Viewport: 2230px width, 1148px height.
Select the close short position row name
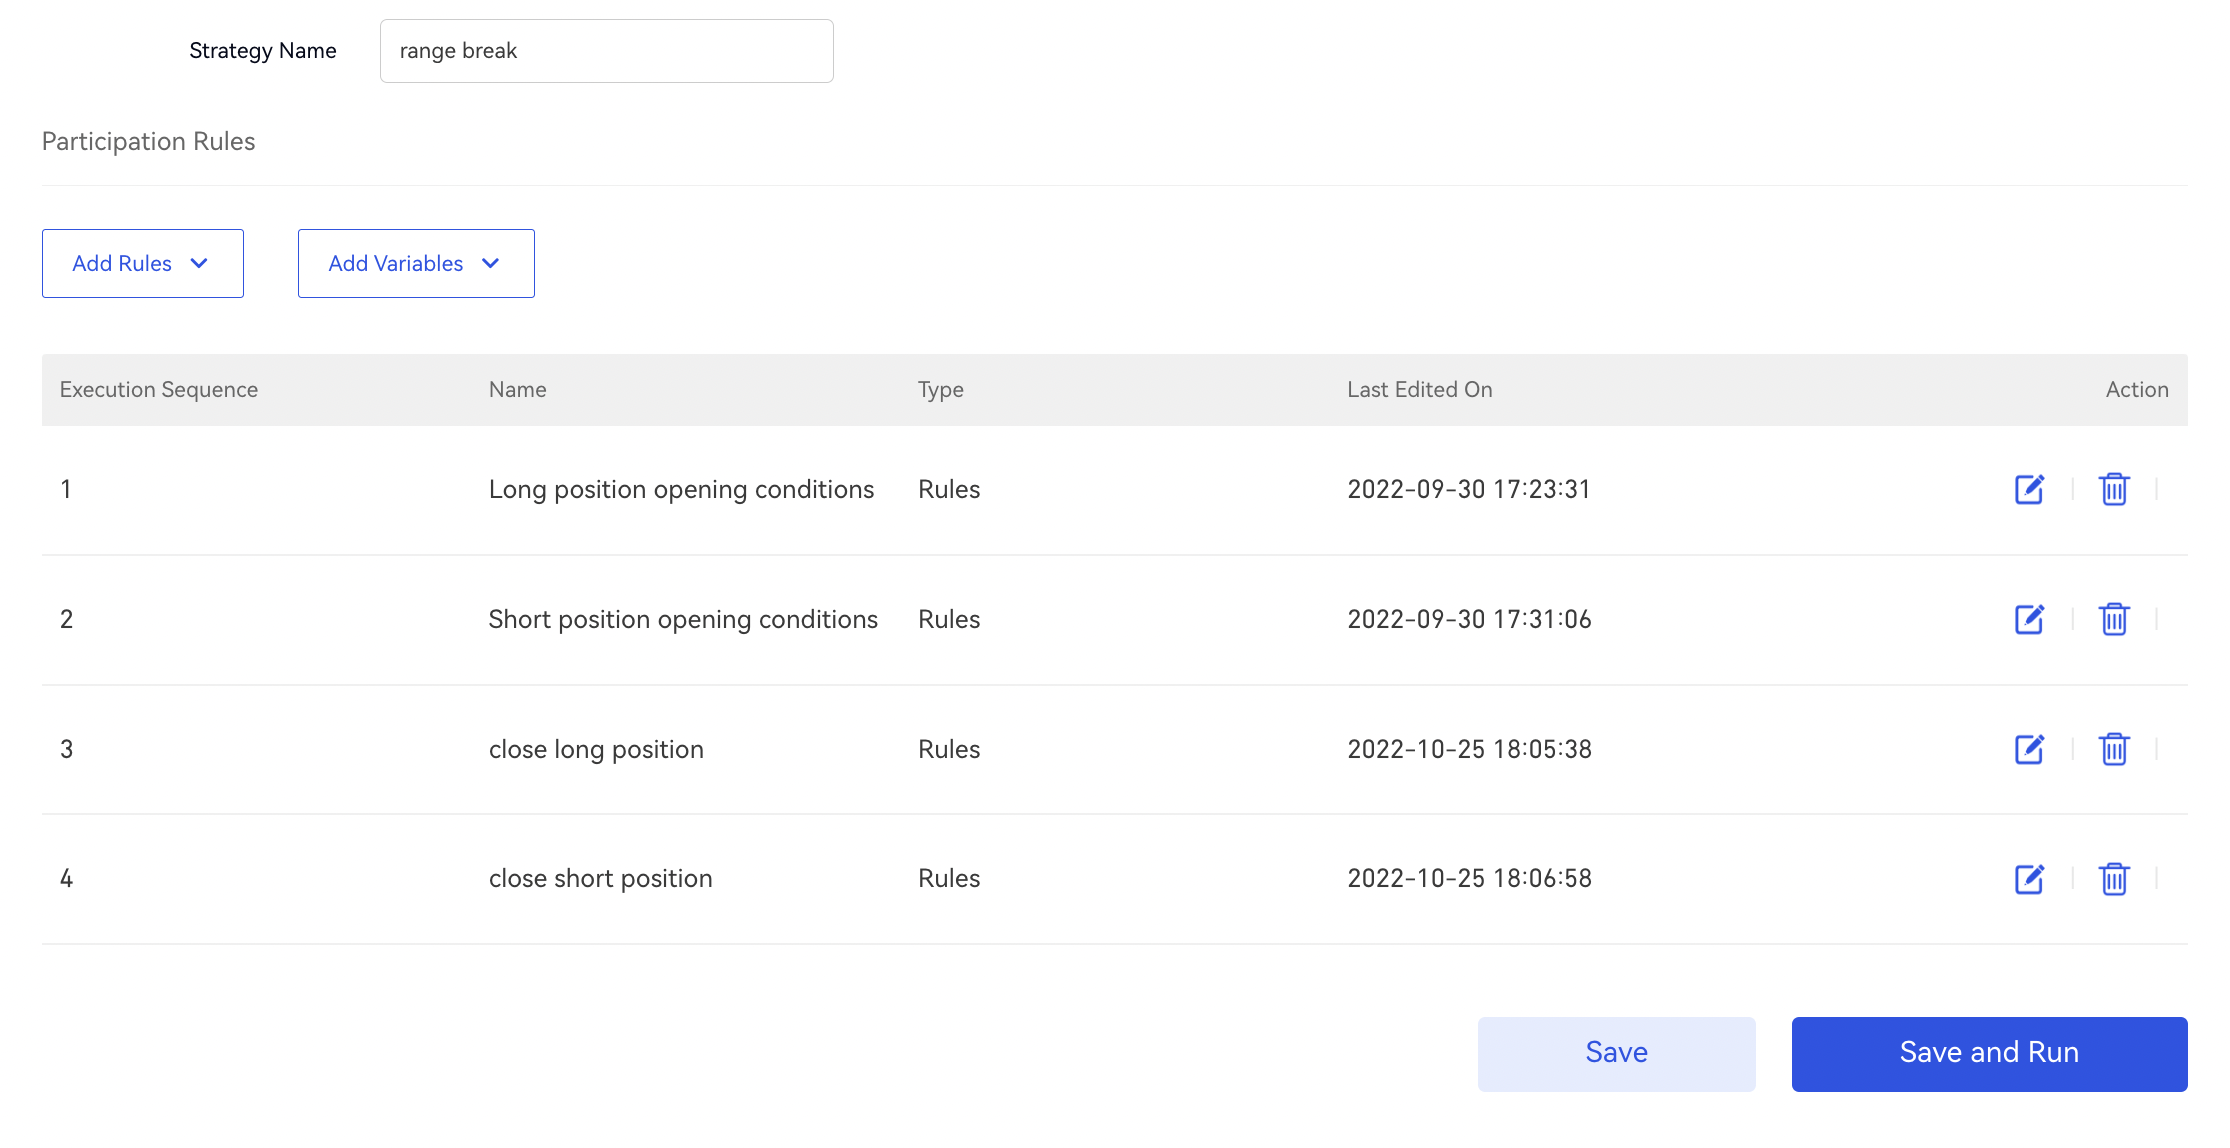[x=600, y=879]
